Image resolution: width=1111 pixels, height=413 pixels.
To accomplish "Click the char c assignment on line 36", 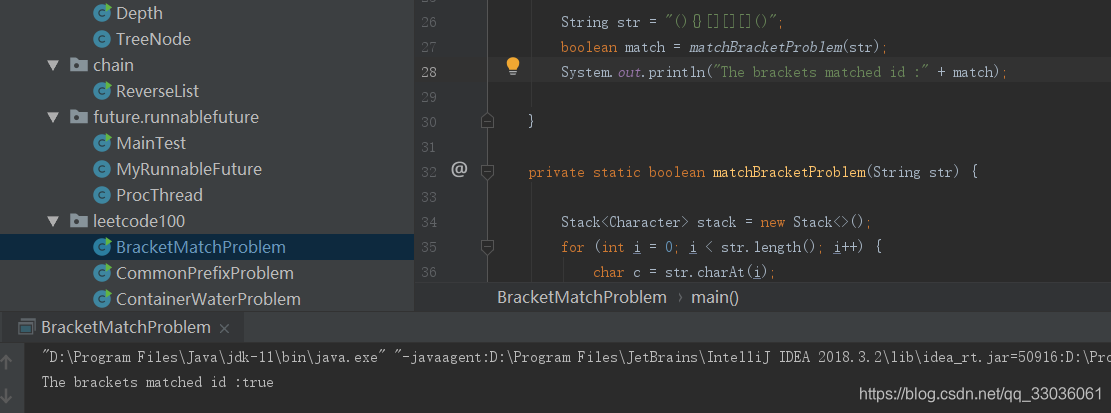I will coord(684,272).
